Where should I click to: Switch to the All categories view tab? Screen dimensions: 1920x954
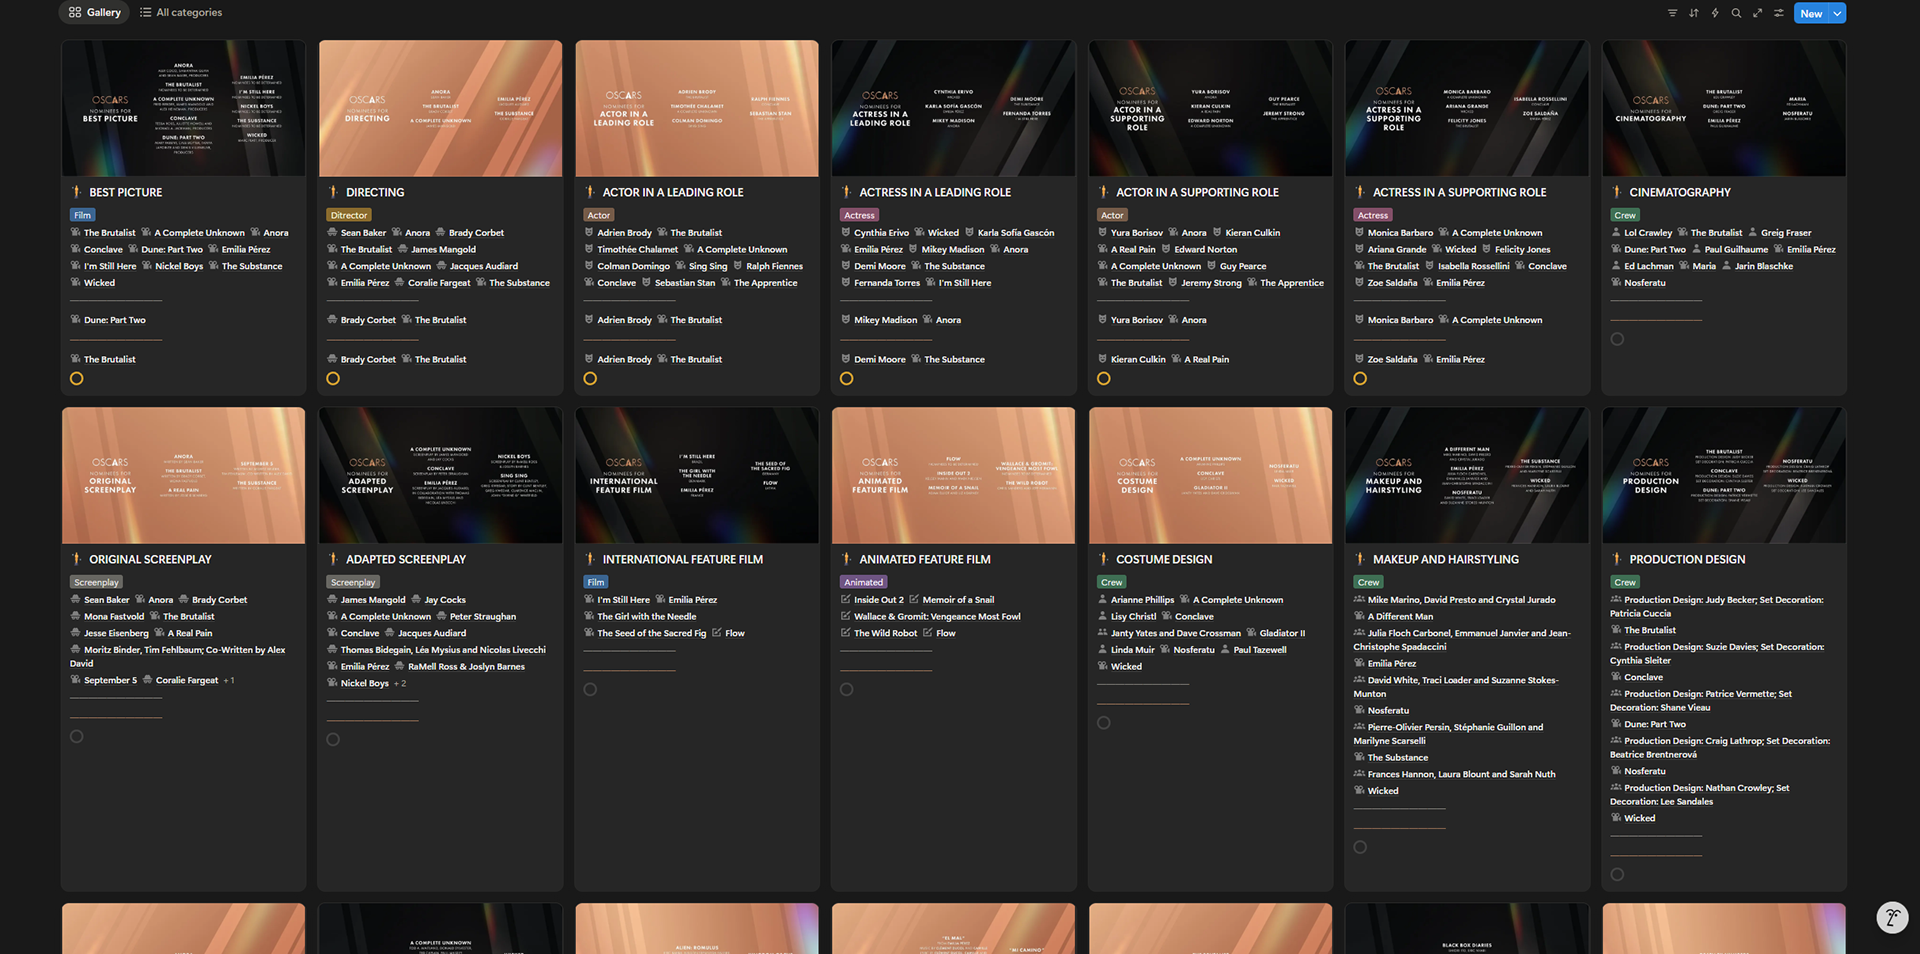click(181, 13)
